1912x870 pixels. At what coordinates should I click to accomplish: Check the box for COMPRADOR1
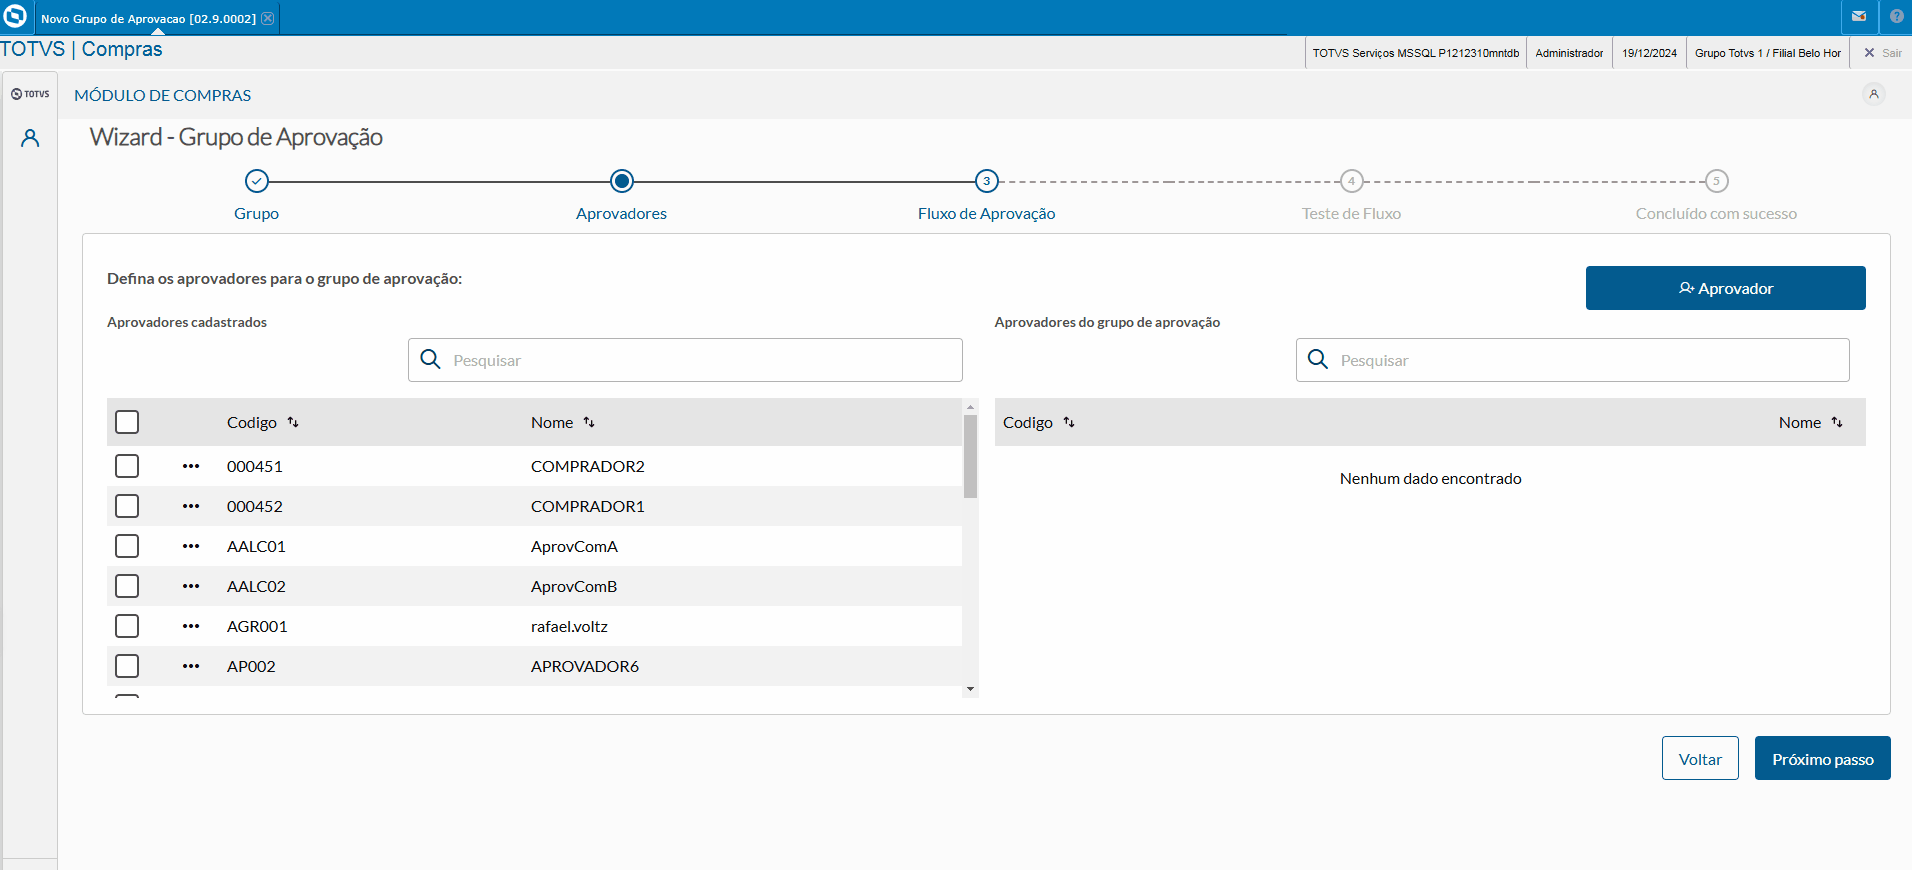(127, 506)
